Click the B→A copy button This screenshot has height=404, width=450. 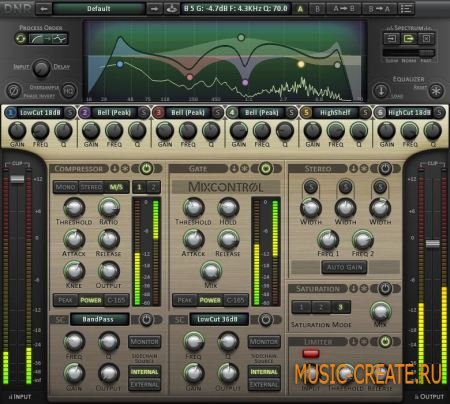click(x=379, y=9)
